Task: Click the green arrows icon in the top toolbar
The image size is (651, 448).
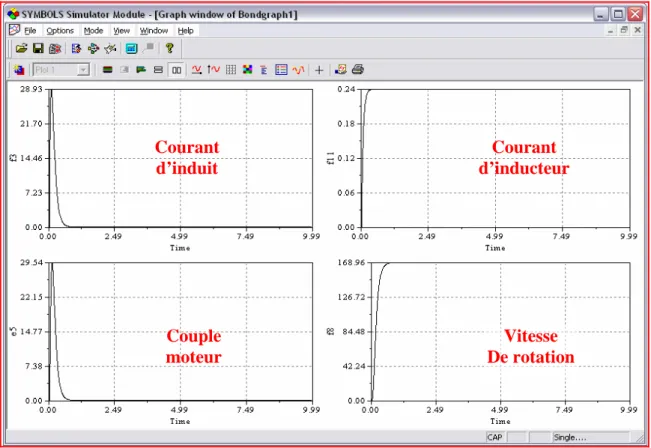Action: [93, 49]
